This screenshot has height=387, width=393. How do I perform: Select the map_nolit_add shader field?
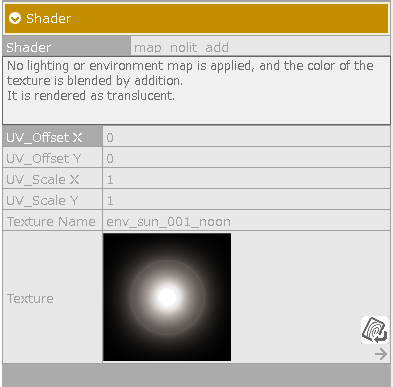click(260, 47)
